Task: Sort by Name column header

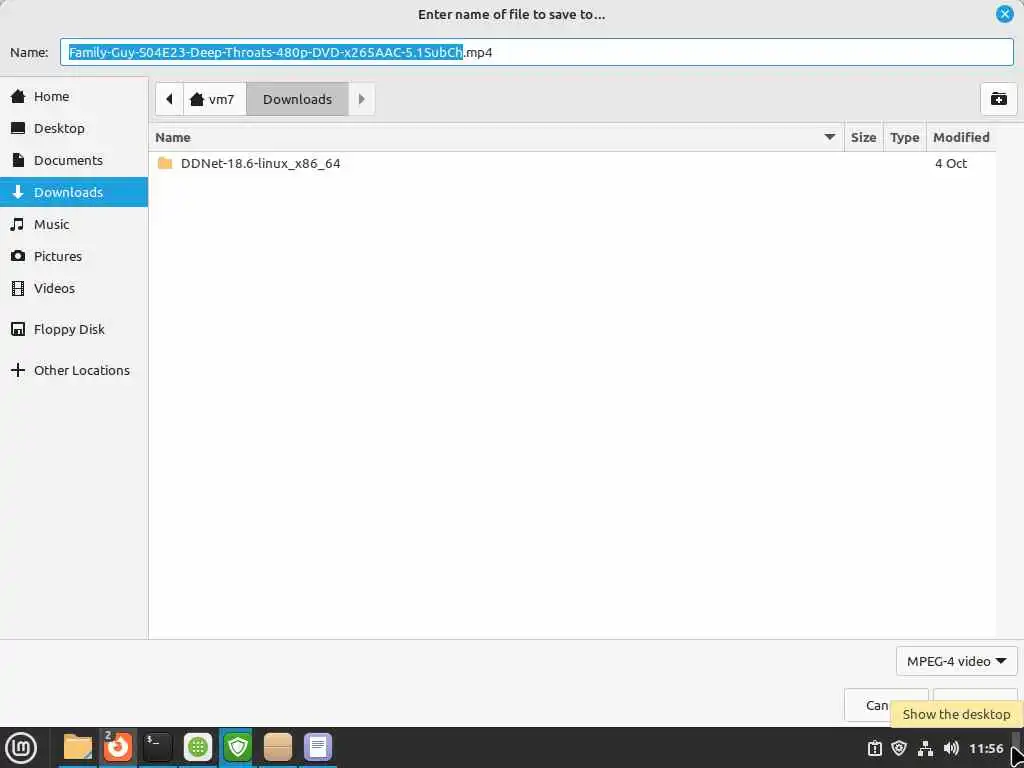Action: point(496,137)
